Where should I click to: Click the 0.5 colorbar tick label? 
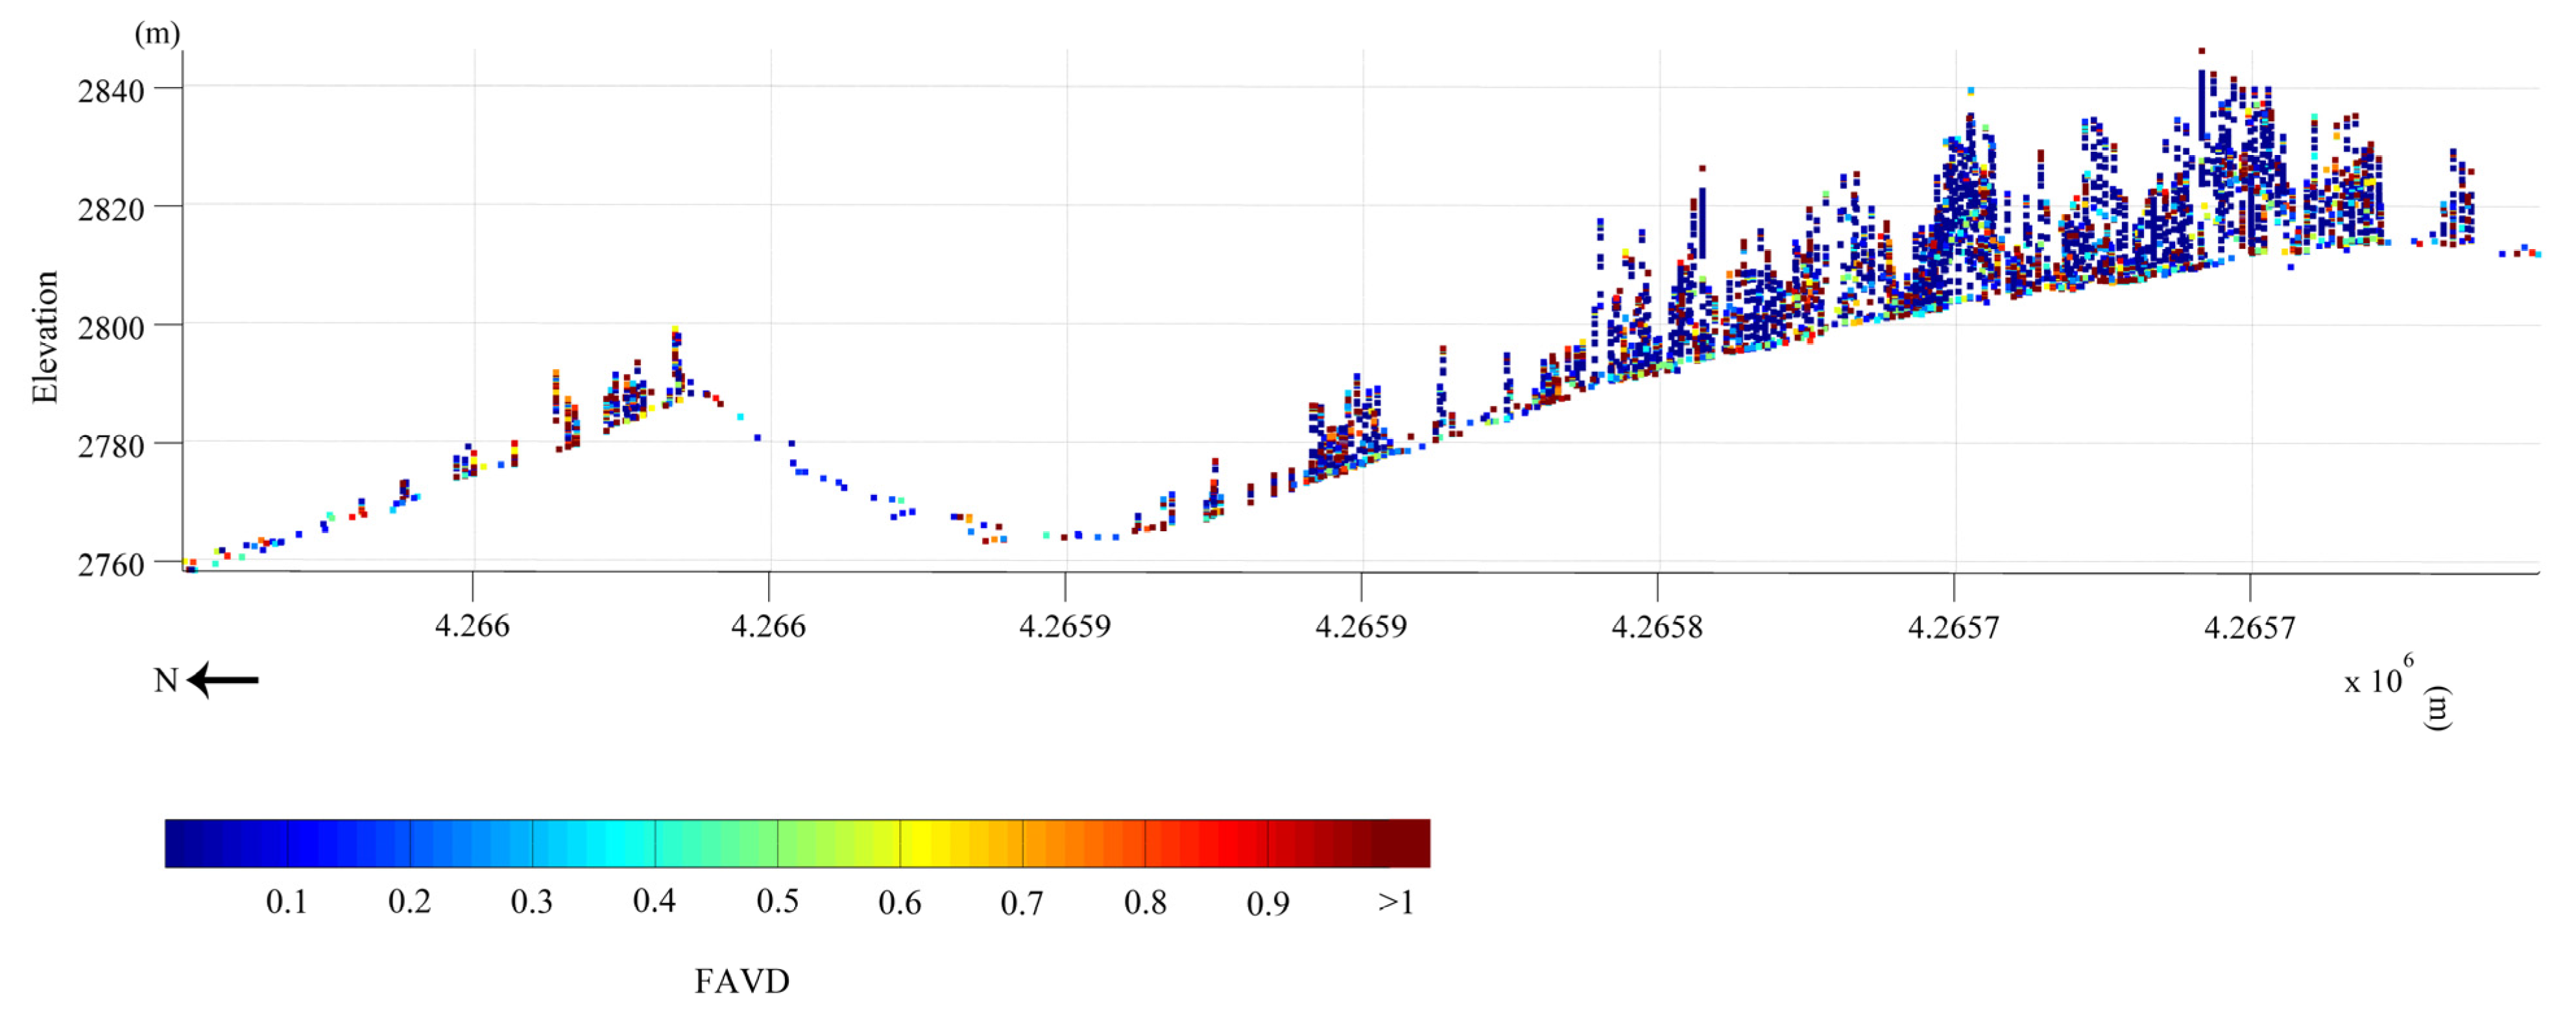point(777,902)
